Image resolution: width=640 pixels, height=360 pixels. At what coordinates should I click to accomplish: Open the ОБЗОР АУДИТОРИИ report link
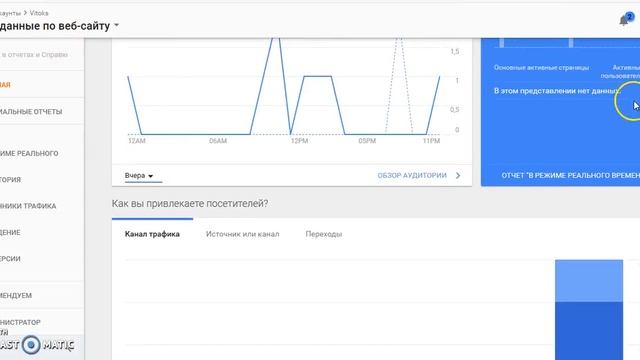[412, 176]
